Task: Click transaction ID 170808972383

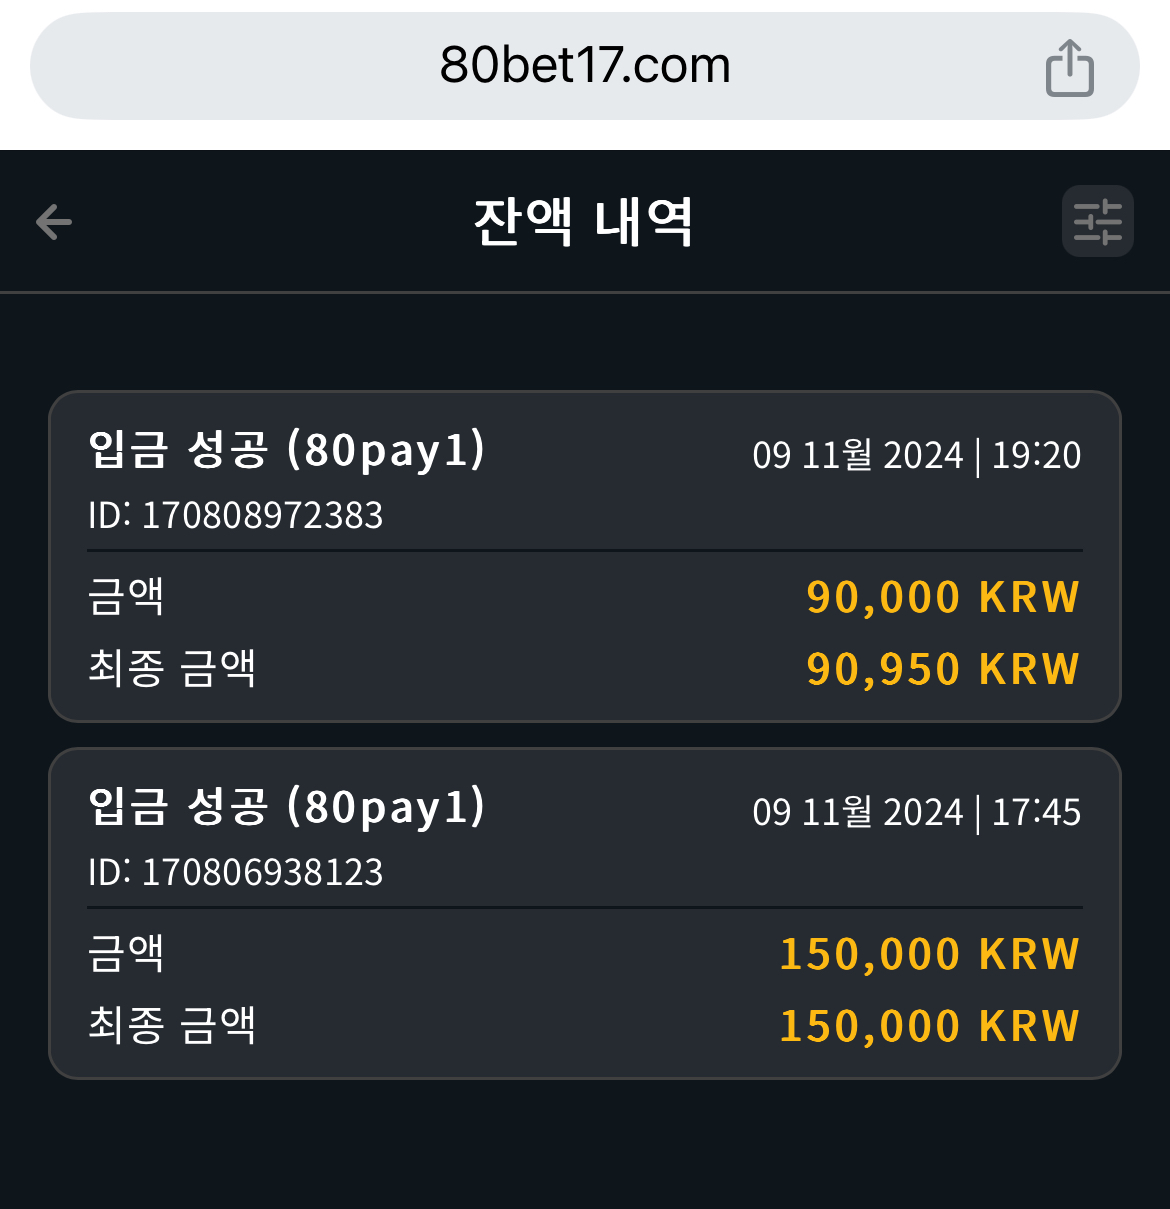Action: (x=236, y=515)
